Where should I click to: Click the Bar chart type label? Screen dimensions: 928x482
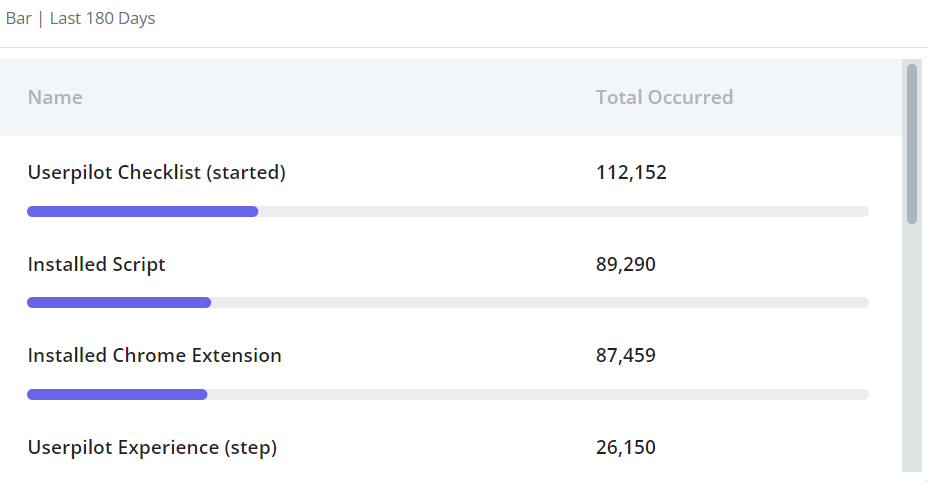(18, 18)
